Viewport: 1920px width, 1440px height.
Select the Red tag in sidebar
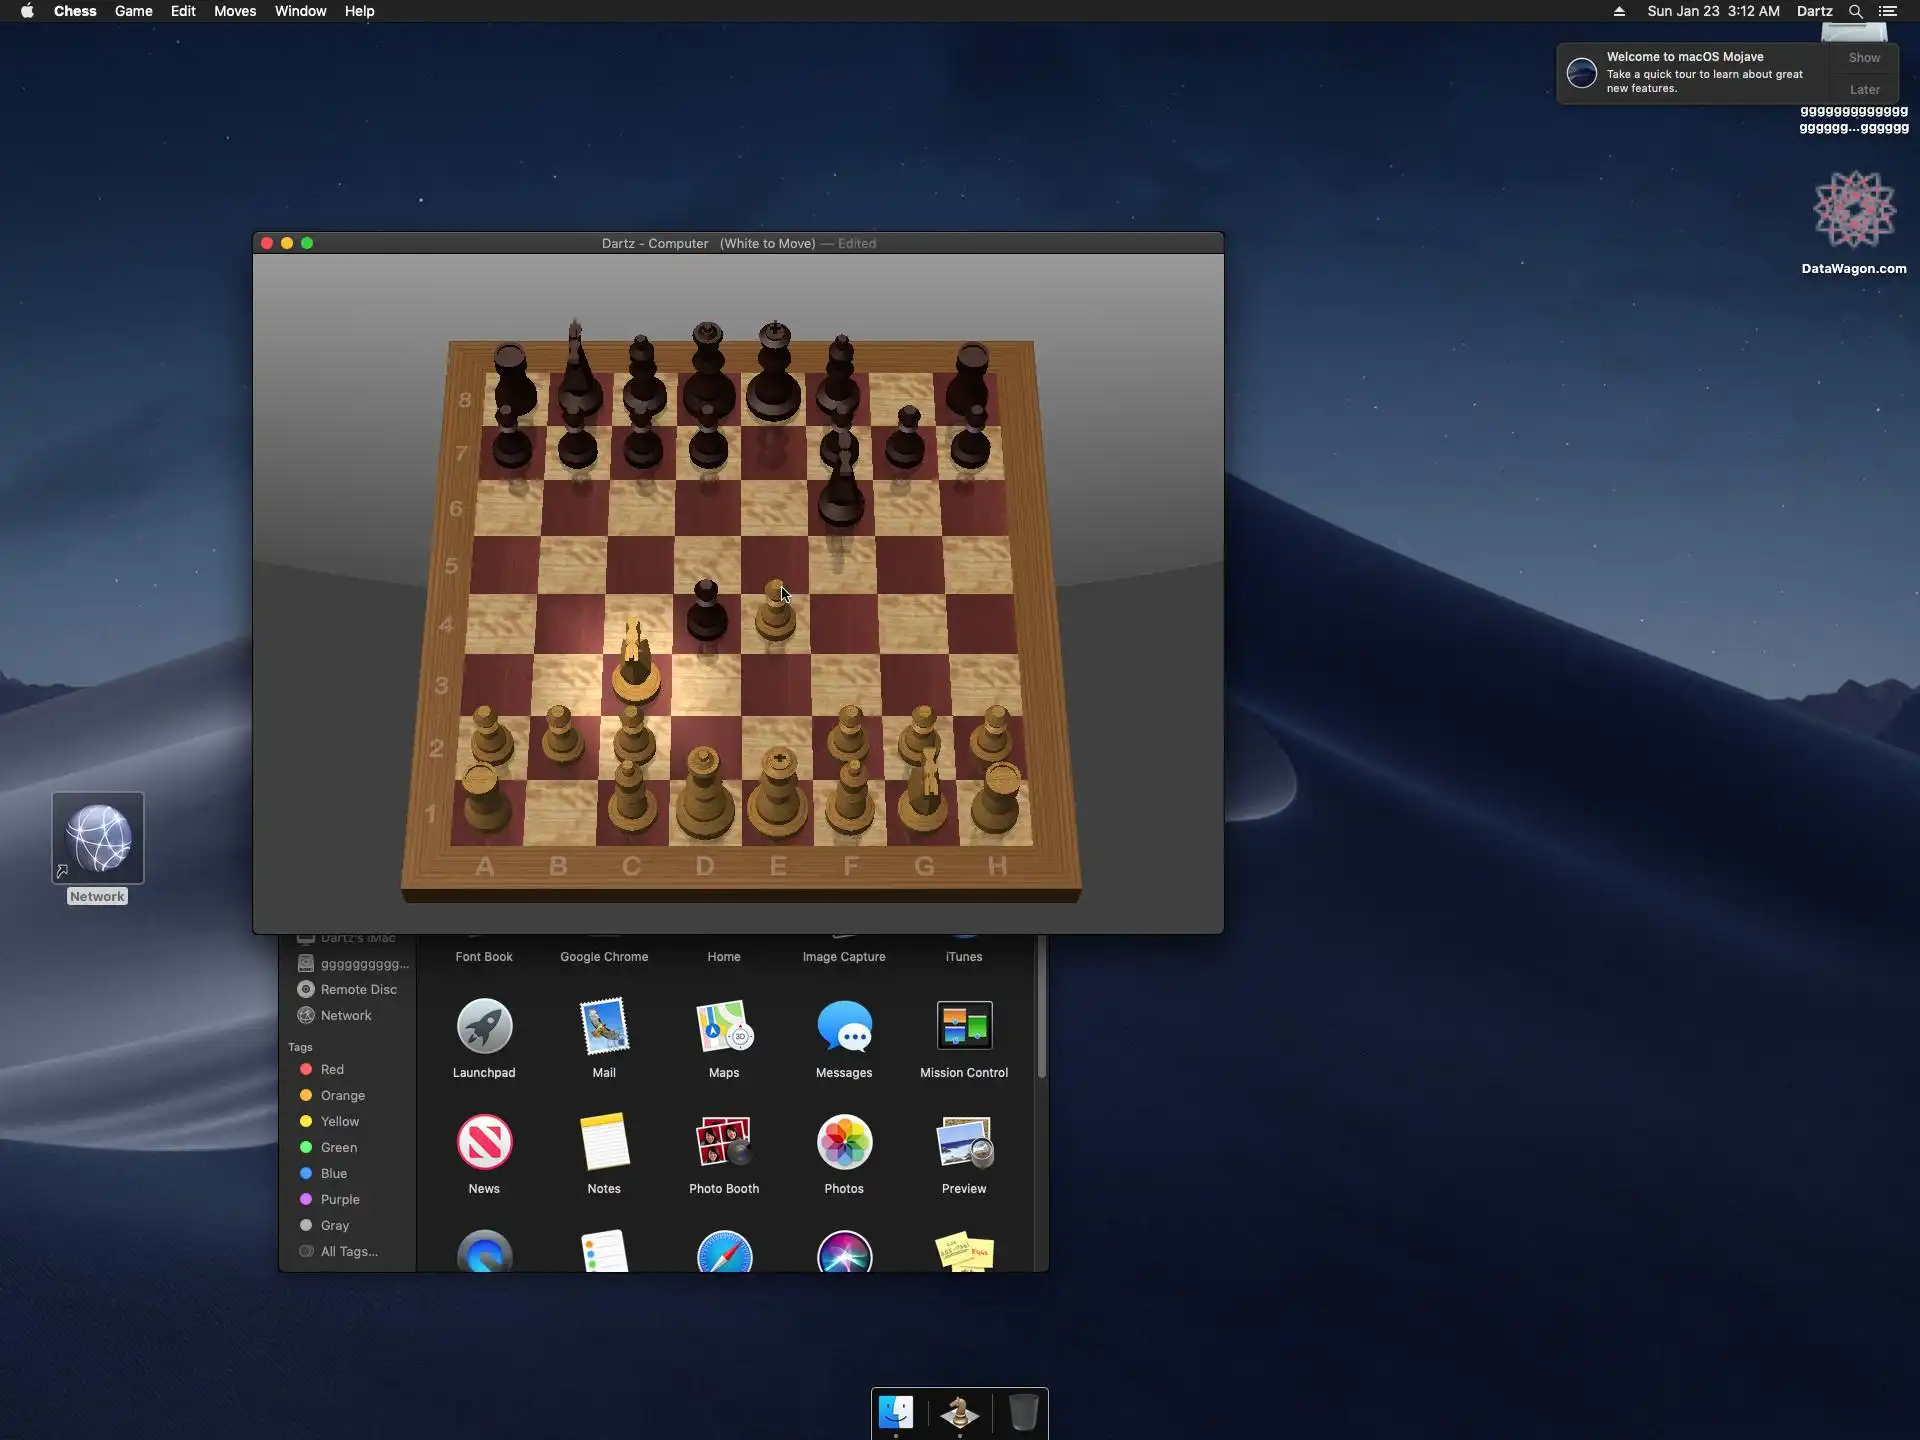tap(332, 1069)
